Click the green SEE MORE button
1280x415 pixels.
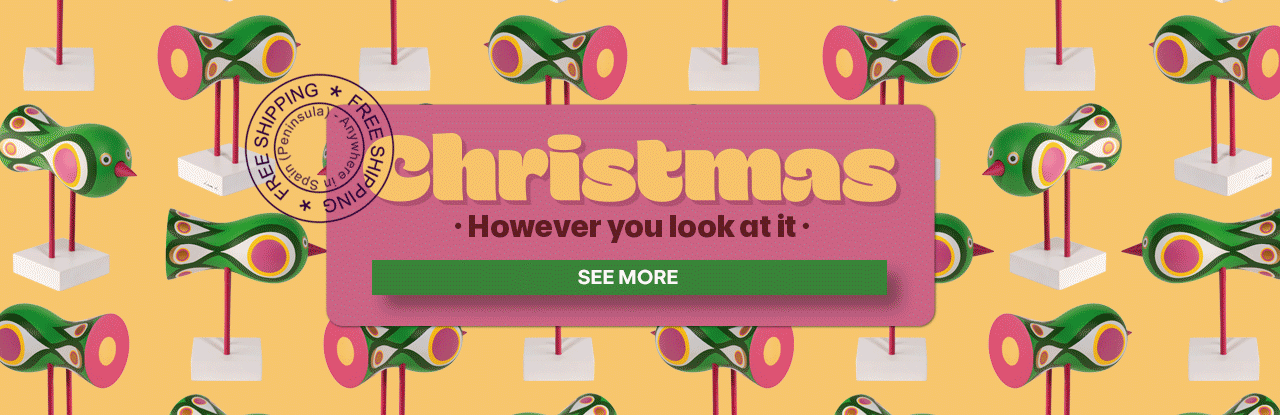click(629, 277)
